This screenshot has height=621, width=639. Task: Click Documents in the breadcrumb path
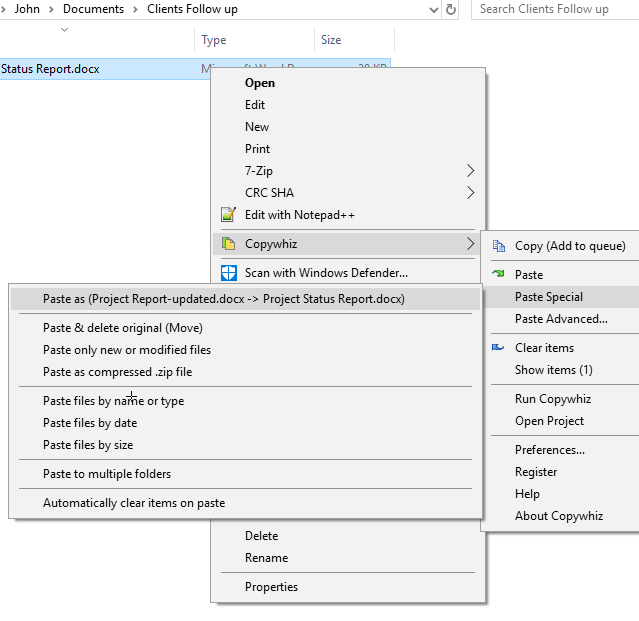93,9
